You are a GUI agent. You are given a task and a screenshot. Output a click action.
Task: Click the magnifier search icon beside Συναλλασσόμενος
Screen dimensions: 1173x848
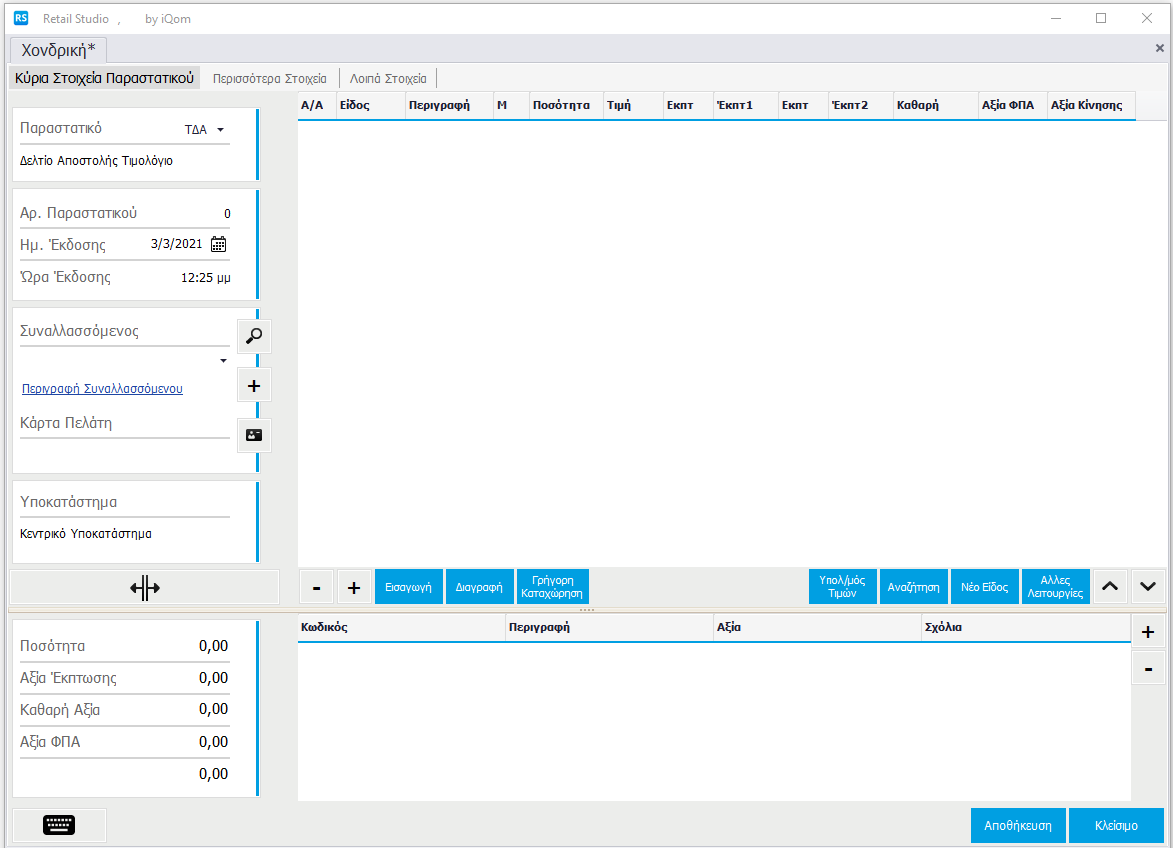(254, 336)
